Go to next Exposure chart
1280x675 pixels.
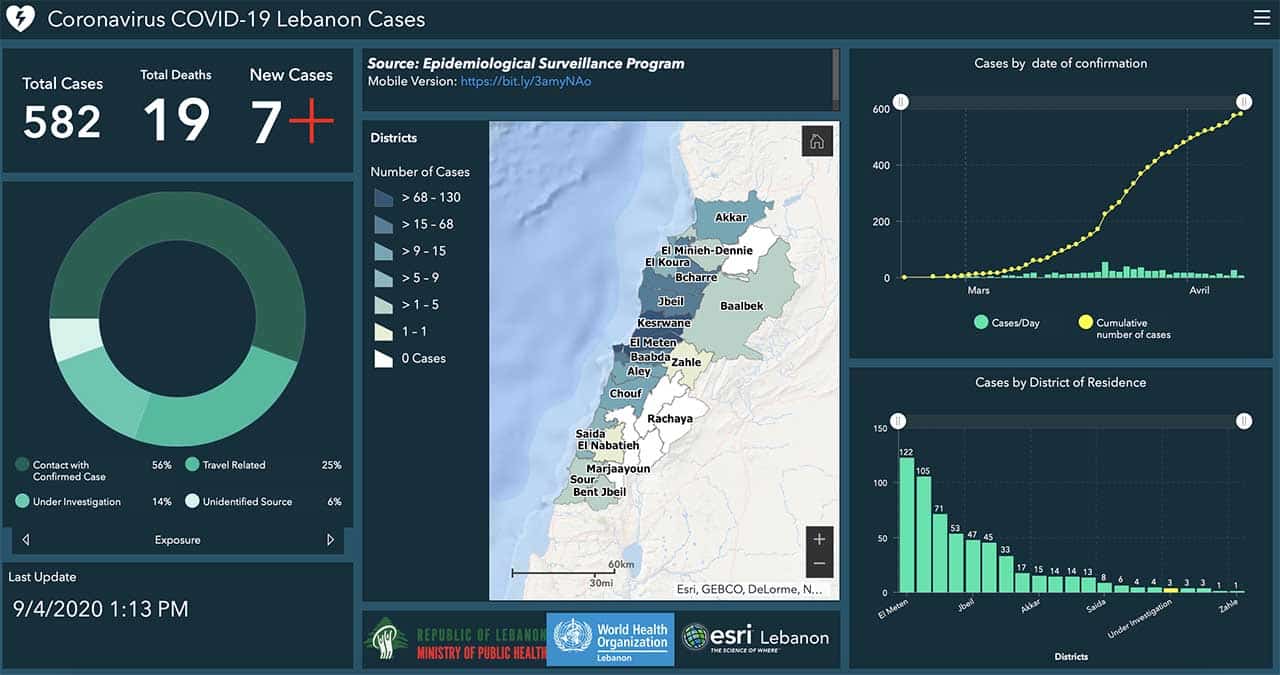point(330,540)
